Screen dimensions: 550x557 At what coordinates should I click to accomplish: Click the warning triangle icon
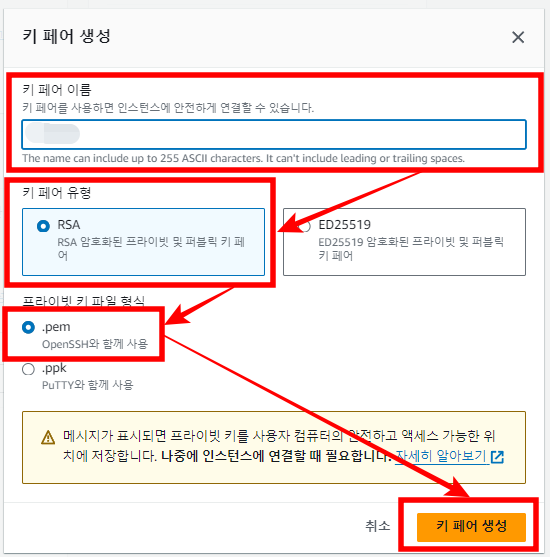[48, 437]
